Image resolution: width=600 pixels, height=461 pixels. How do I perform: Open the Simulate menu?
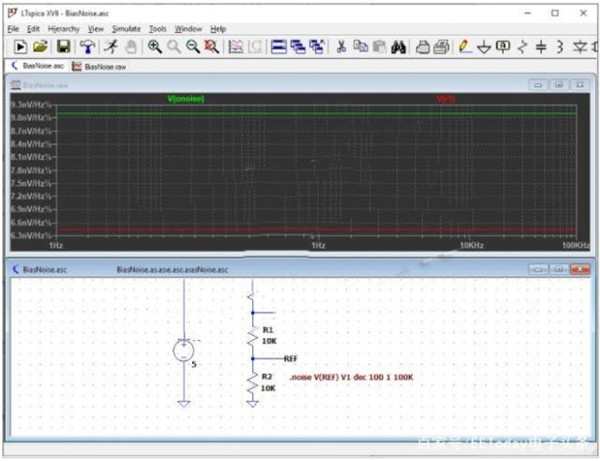126,29
